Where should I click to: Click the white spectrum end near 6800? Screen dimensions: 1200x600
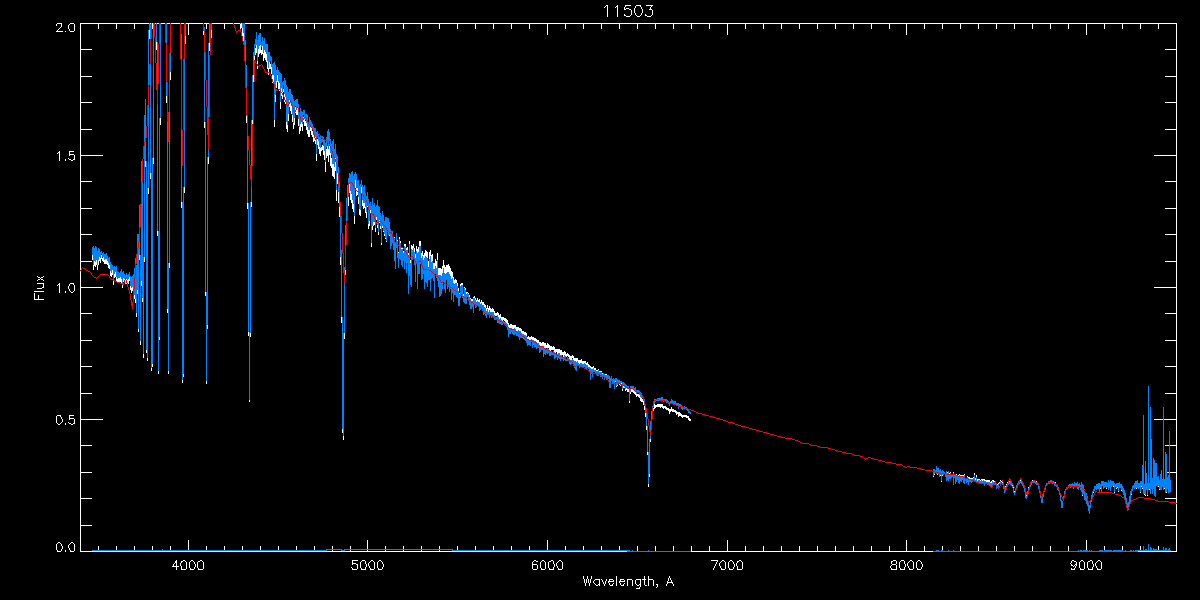tap(689, 417)
